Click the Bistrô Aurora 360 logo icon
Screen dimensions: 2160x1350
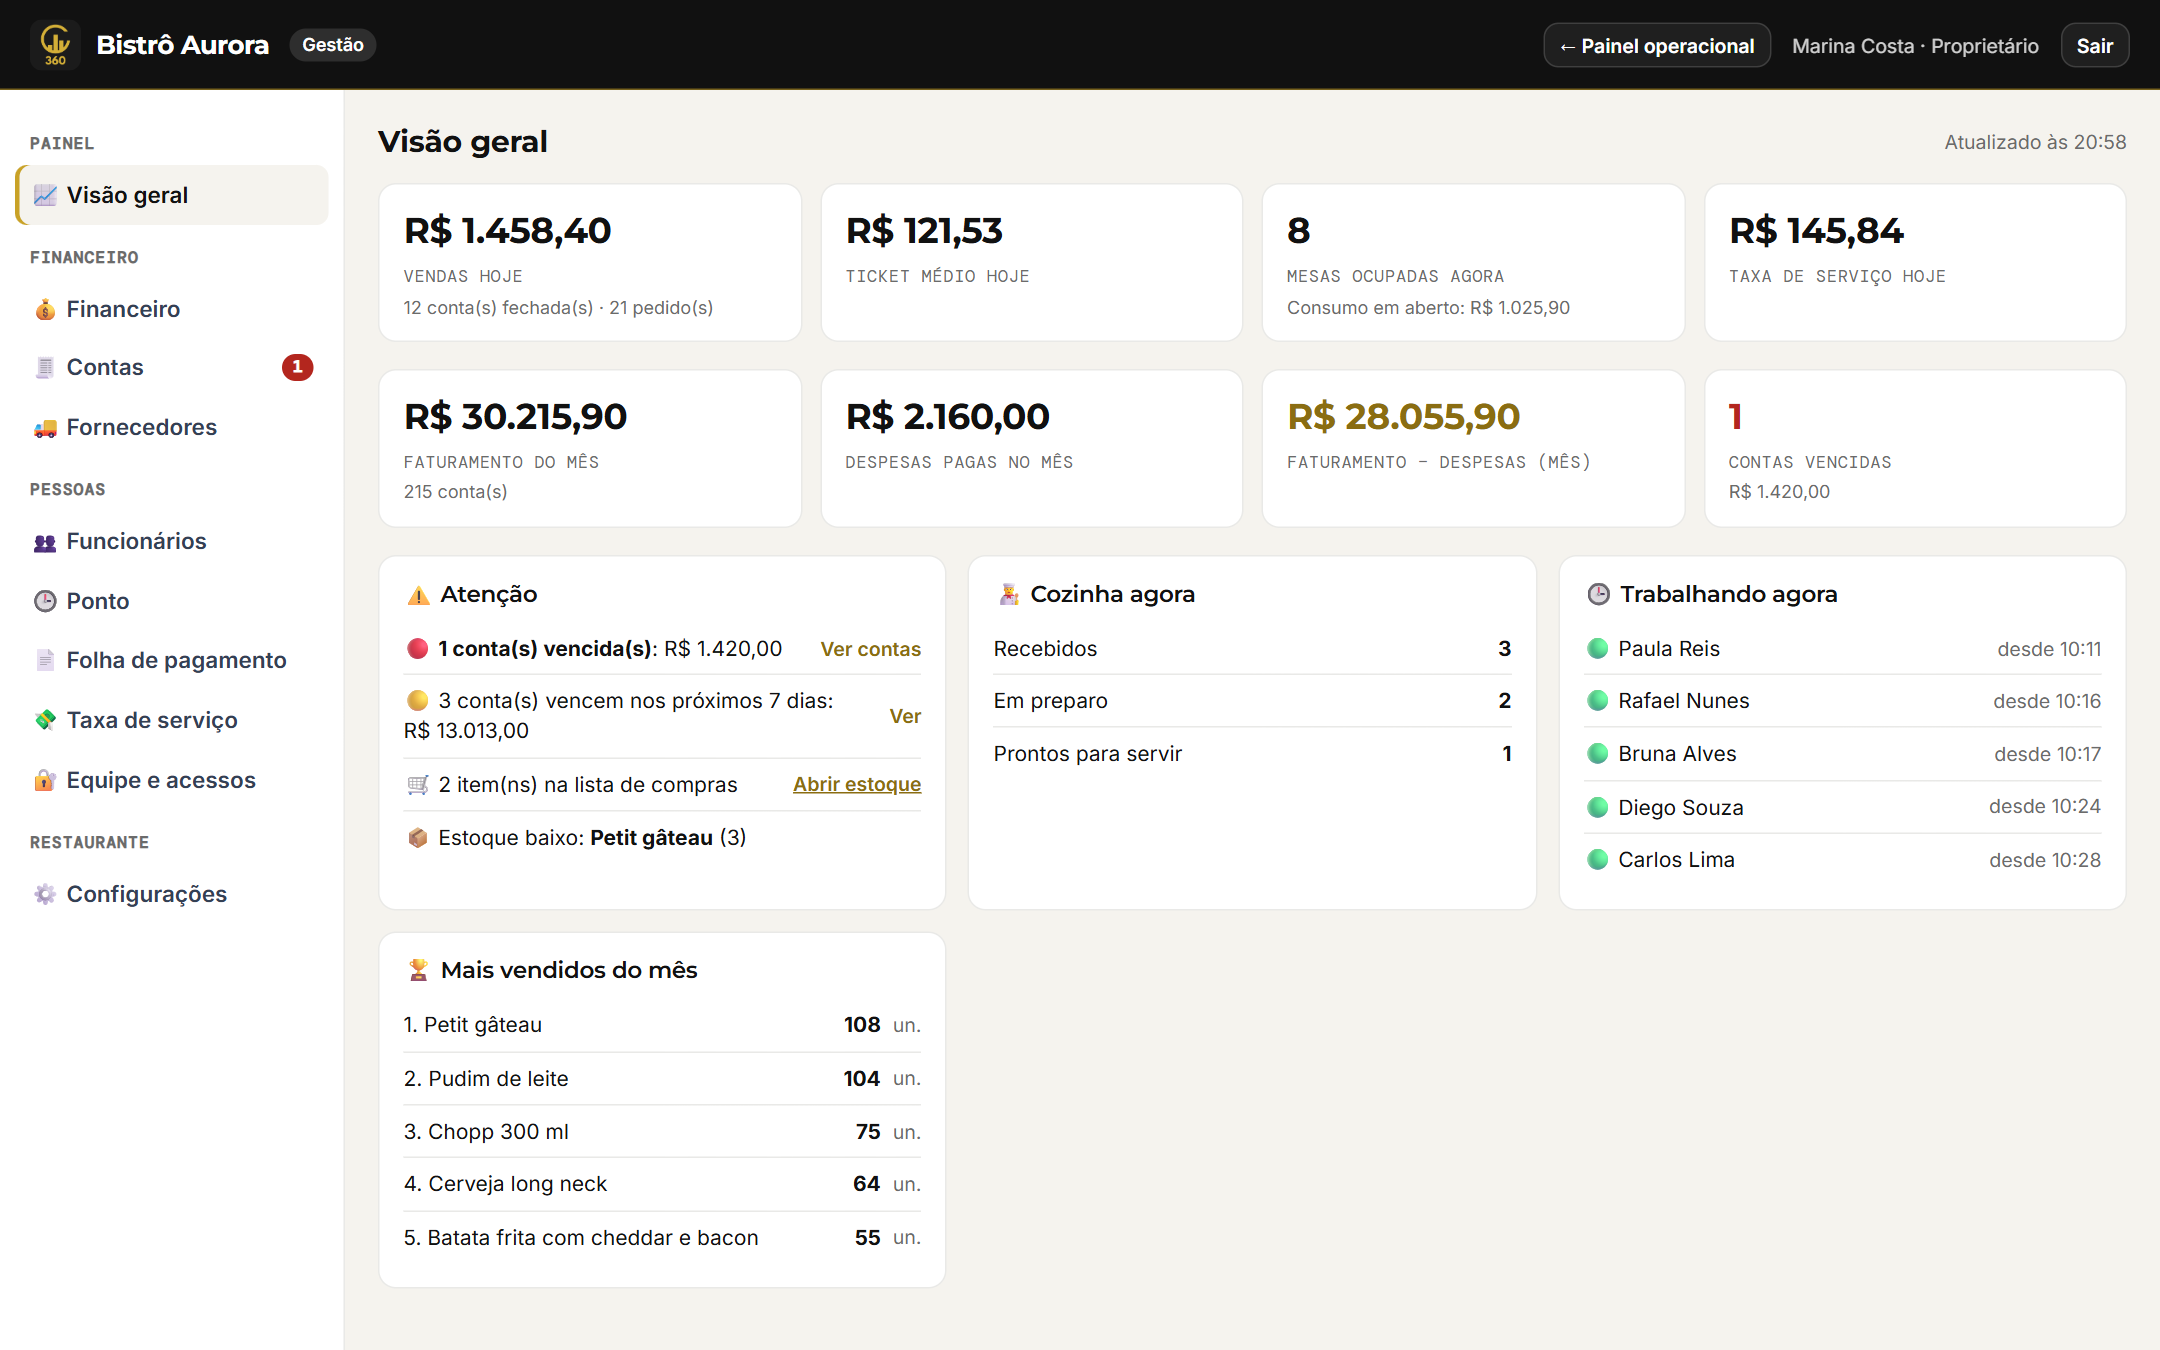[x=55, y=45]
